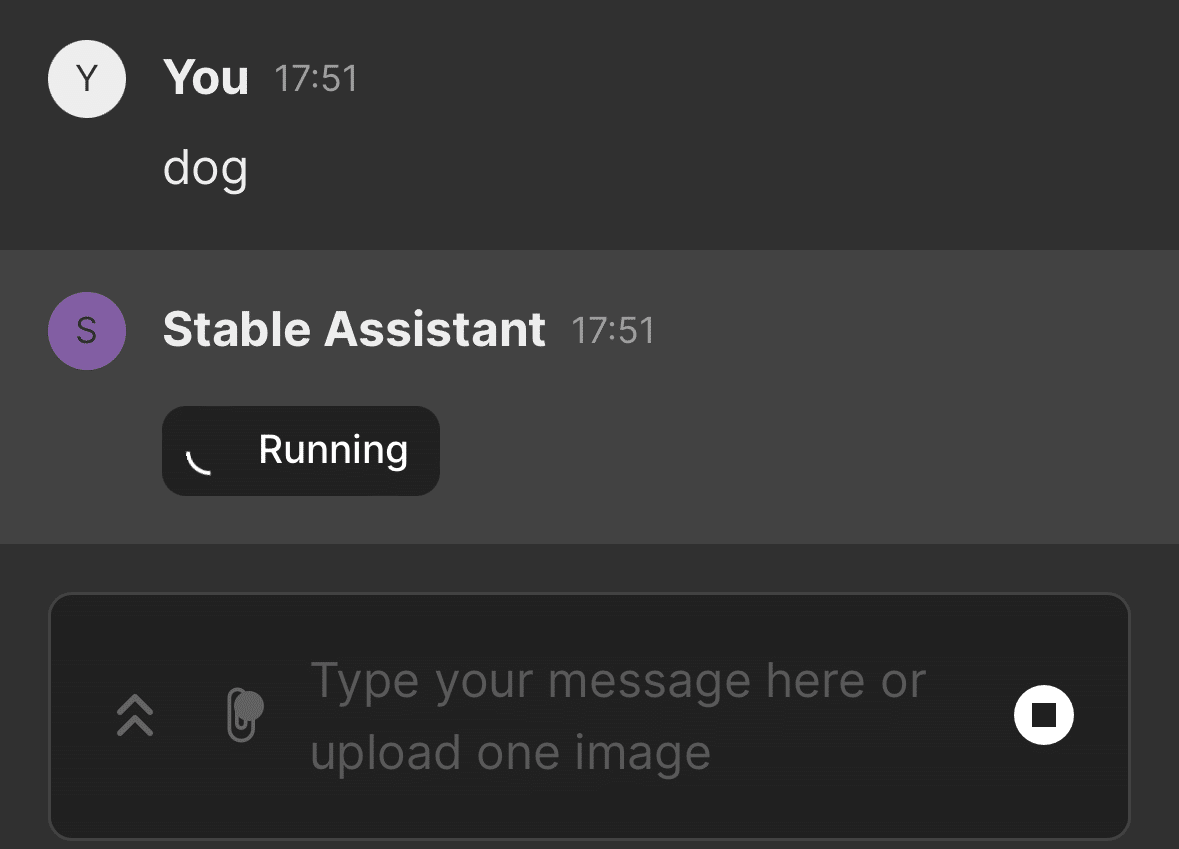This screenshot has height=849, width=1179.
Task: Click the word Running in the status pill
Action: (x=333, y=450)
